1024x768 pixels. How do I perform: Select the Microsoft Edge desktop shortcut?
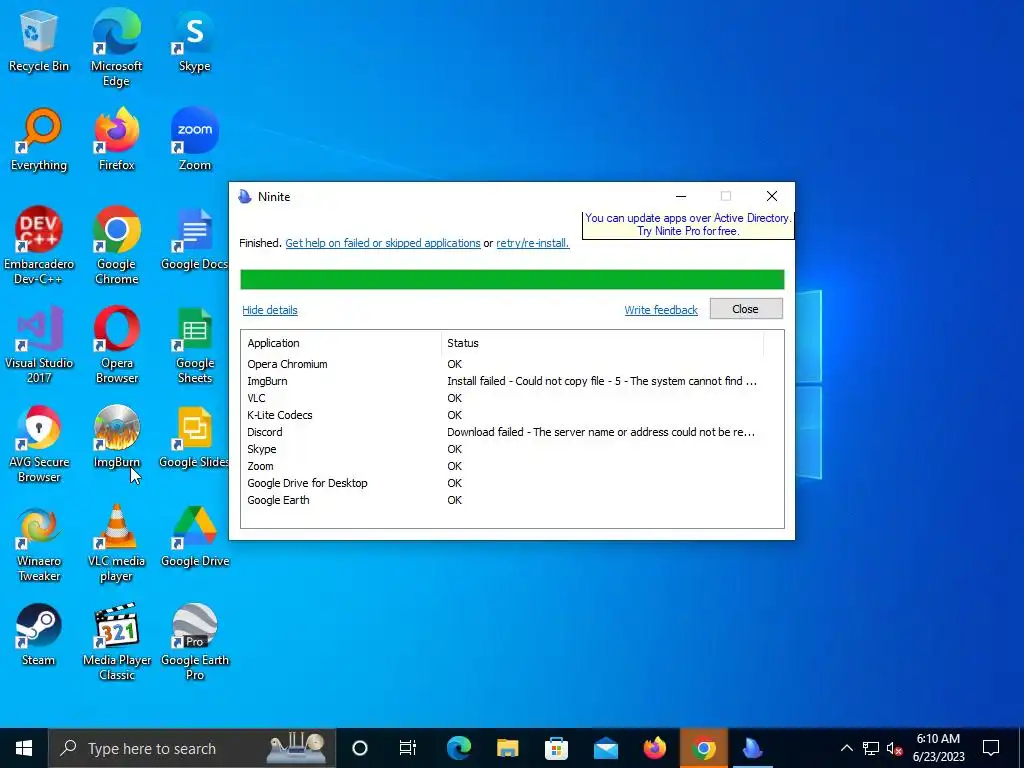(x=116, y=48)
